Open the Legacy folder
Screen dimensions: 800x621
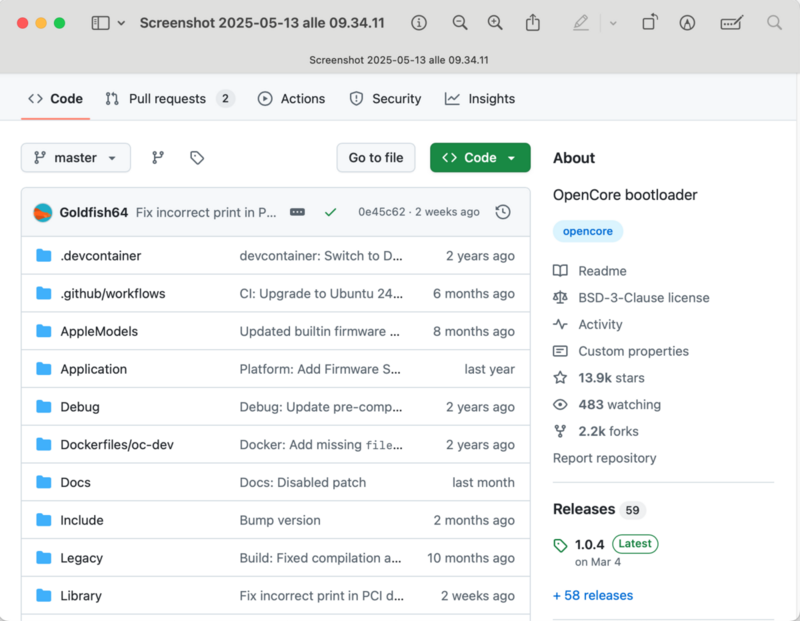(82, 558)
